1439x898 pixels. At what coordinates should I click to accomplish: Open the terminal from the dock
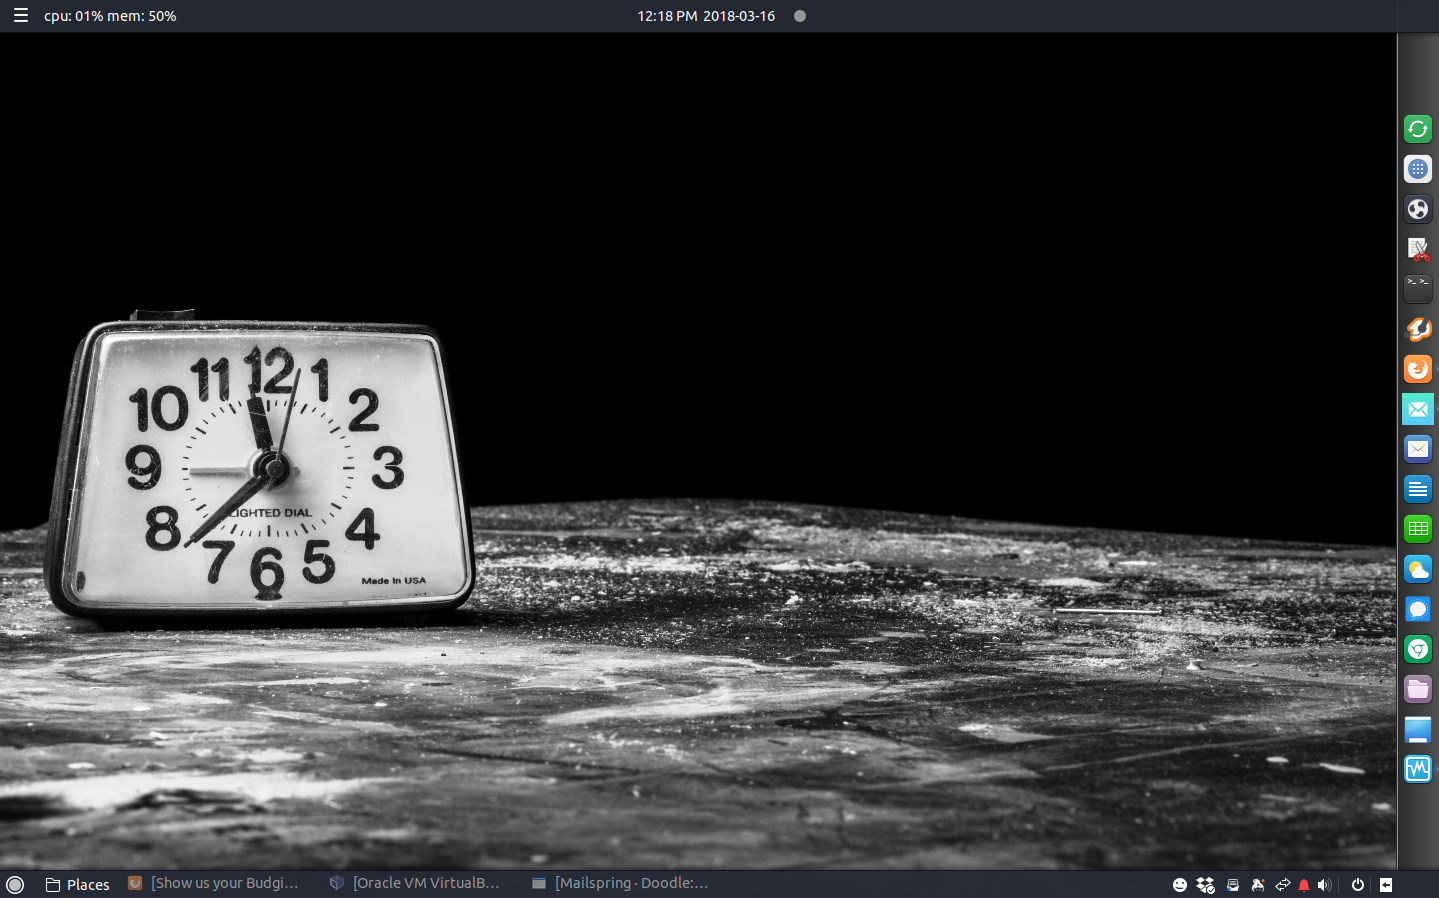[1417, 289]
